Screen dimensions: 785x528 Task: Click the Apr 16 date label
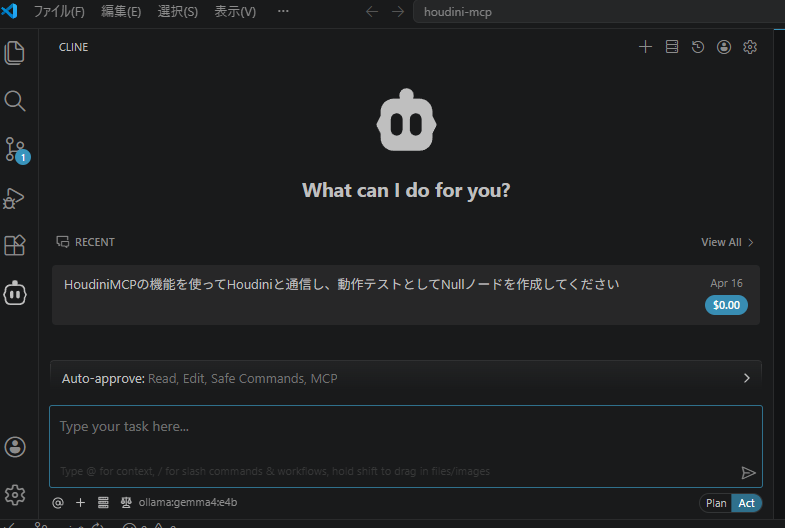(726, 283)
